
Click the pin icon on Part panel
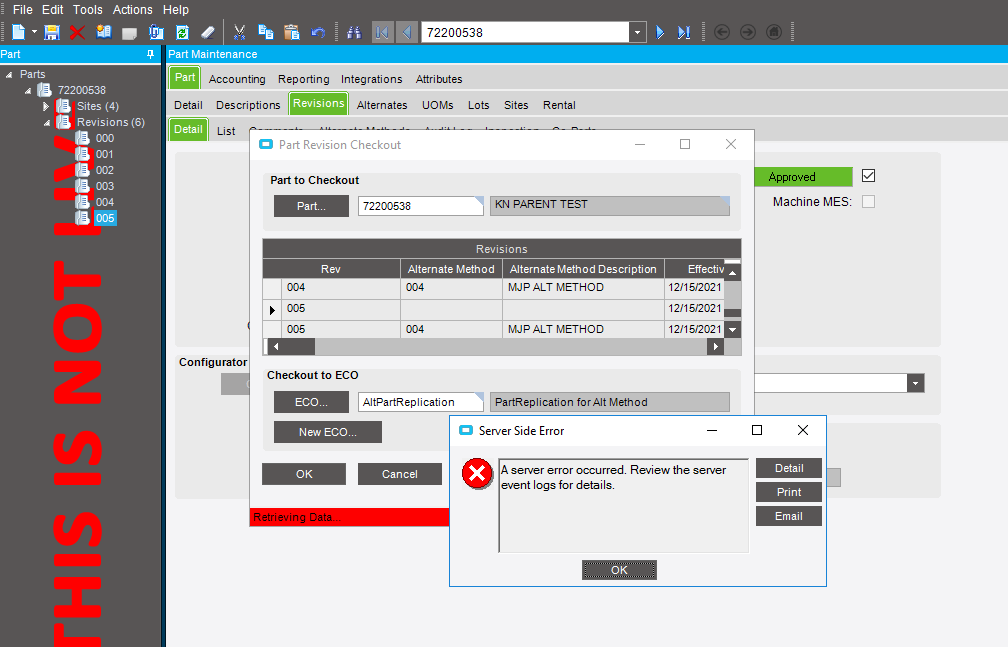tap(150, 55)
